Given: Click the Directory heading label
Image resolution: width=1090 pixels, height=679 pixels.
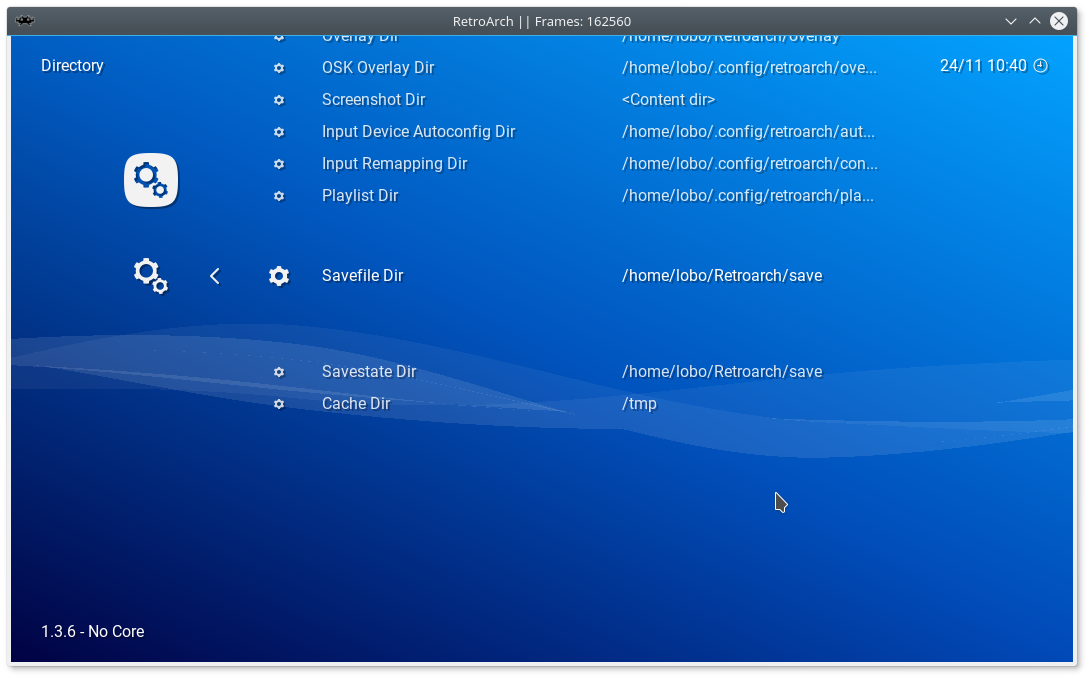Looking at the screenshot, I should click(x=72, y=65).
